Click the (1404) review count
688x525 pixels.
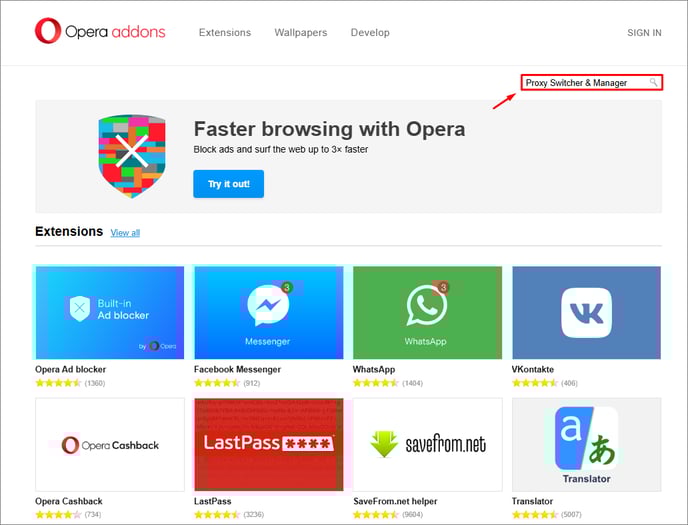click(412, 383)
